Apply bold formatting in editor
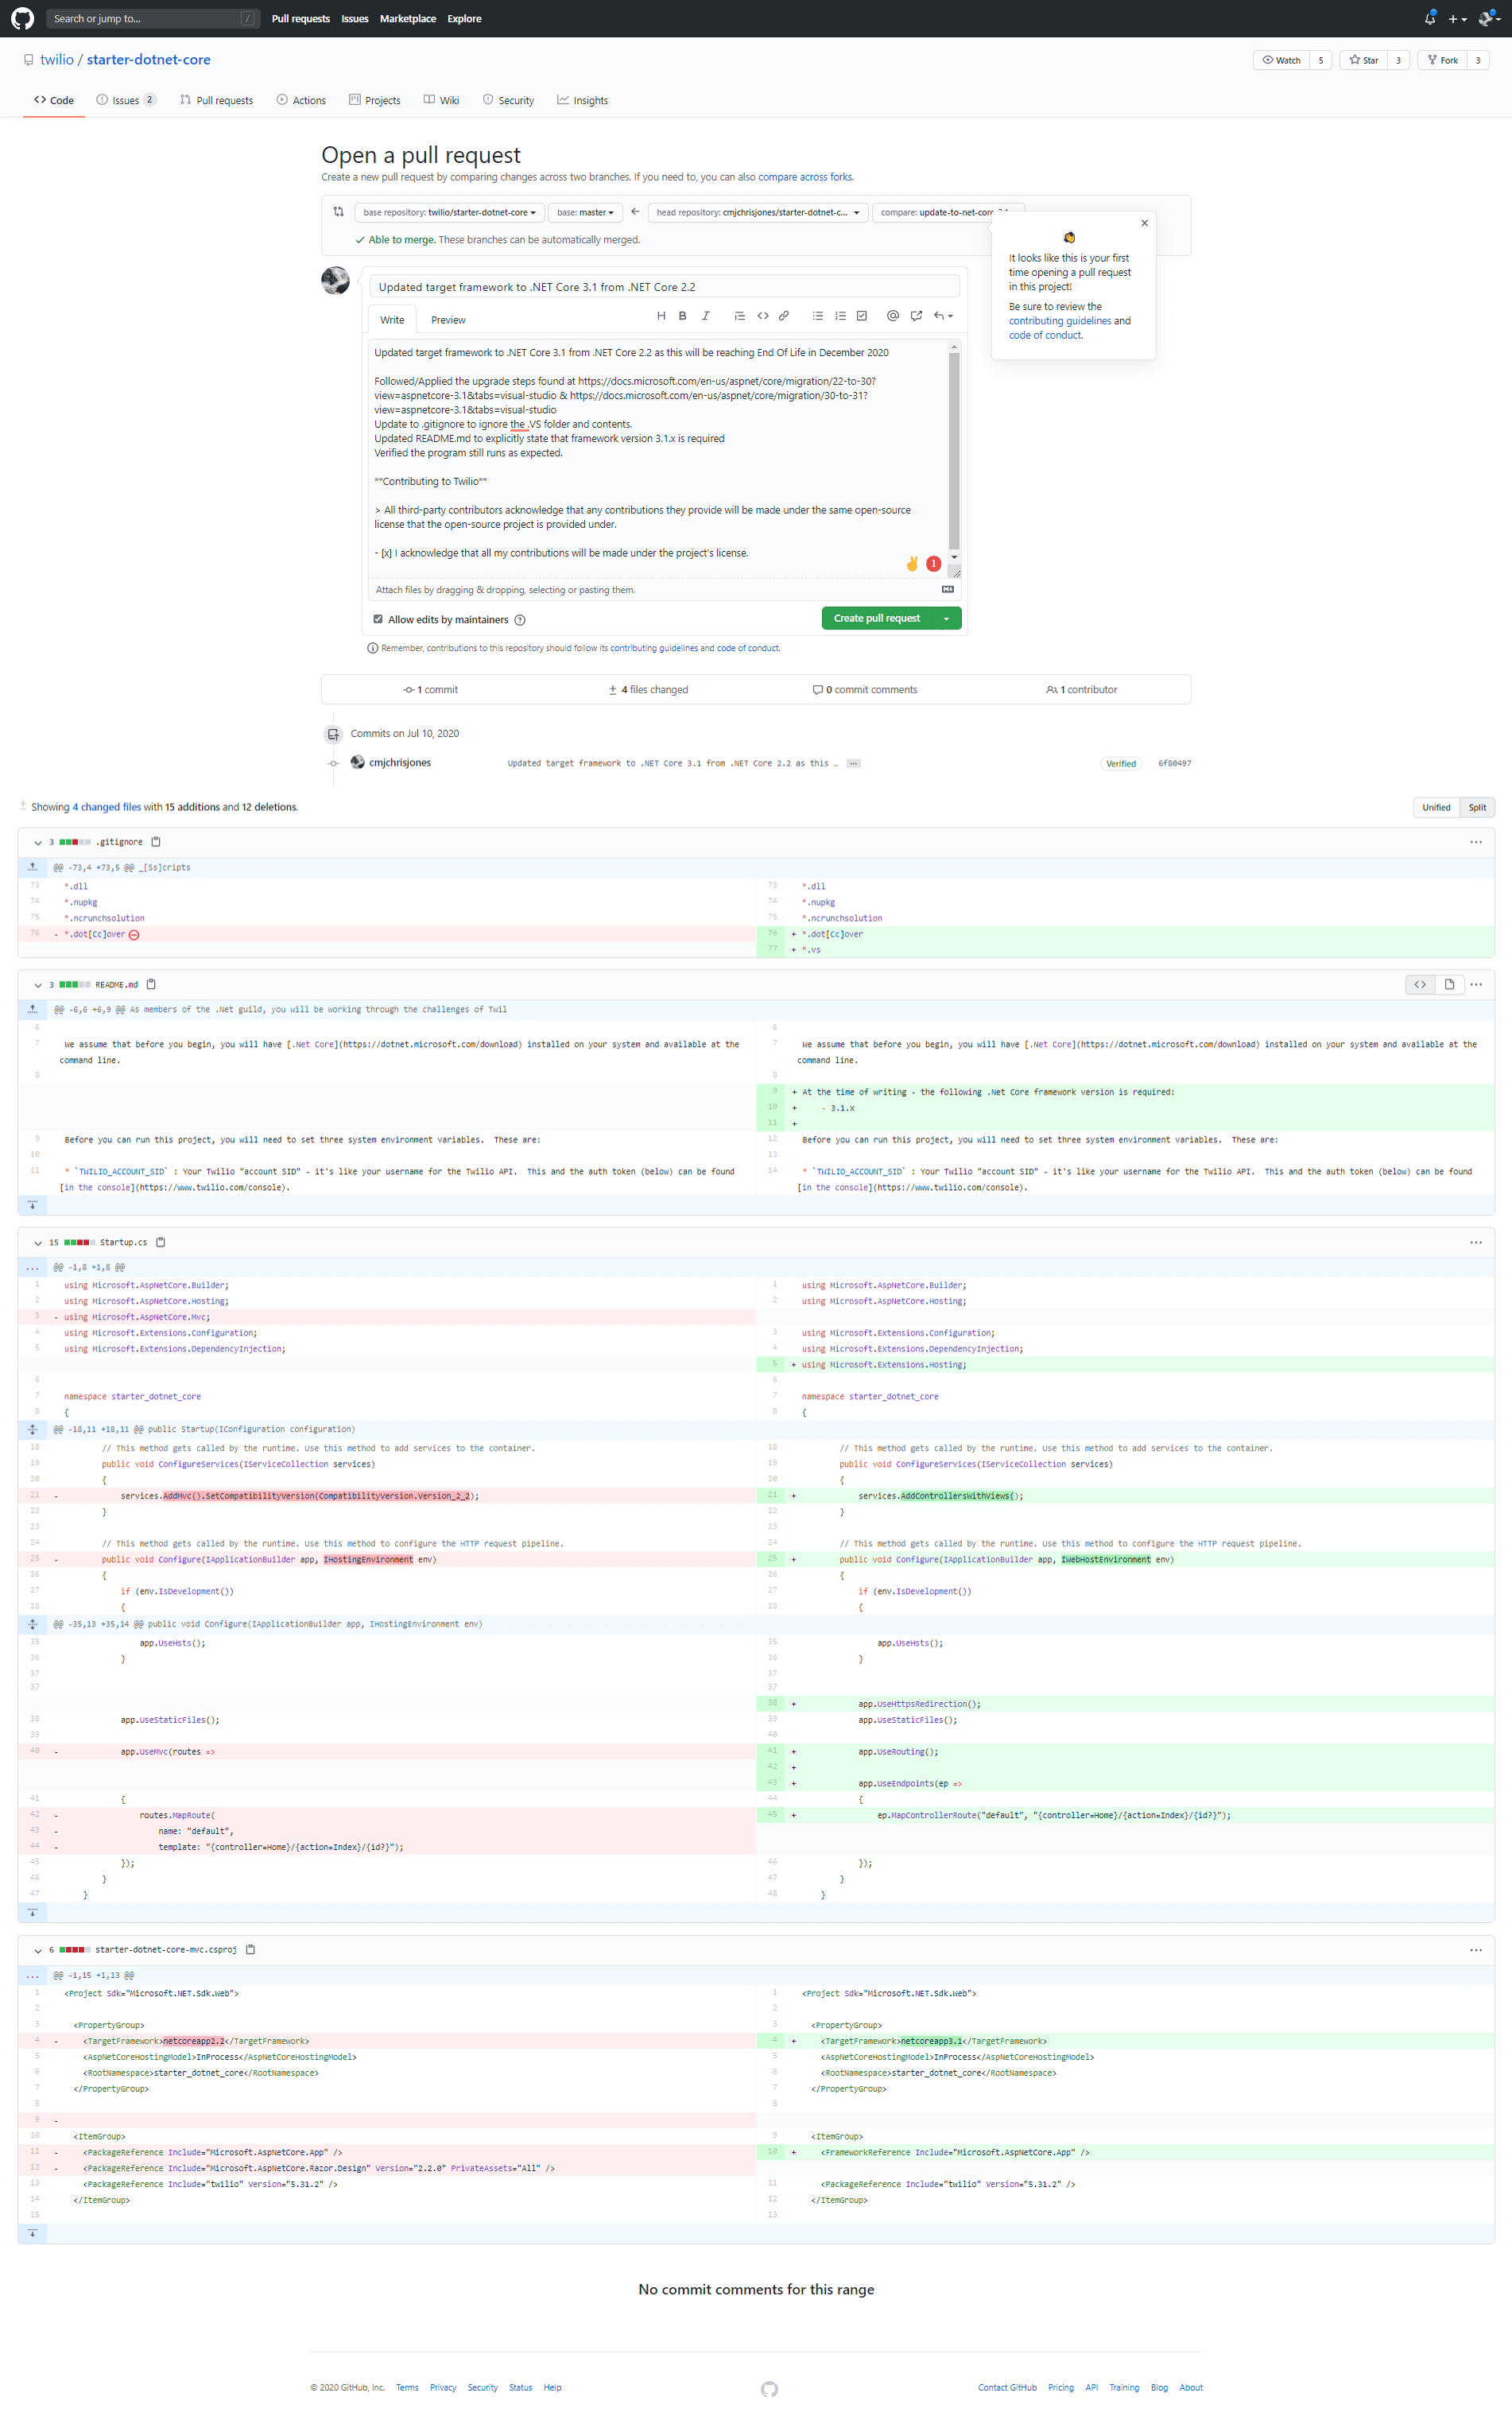 [x=683, y=316]
